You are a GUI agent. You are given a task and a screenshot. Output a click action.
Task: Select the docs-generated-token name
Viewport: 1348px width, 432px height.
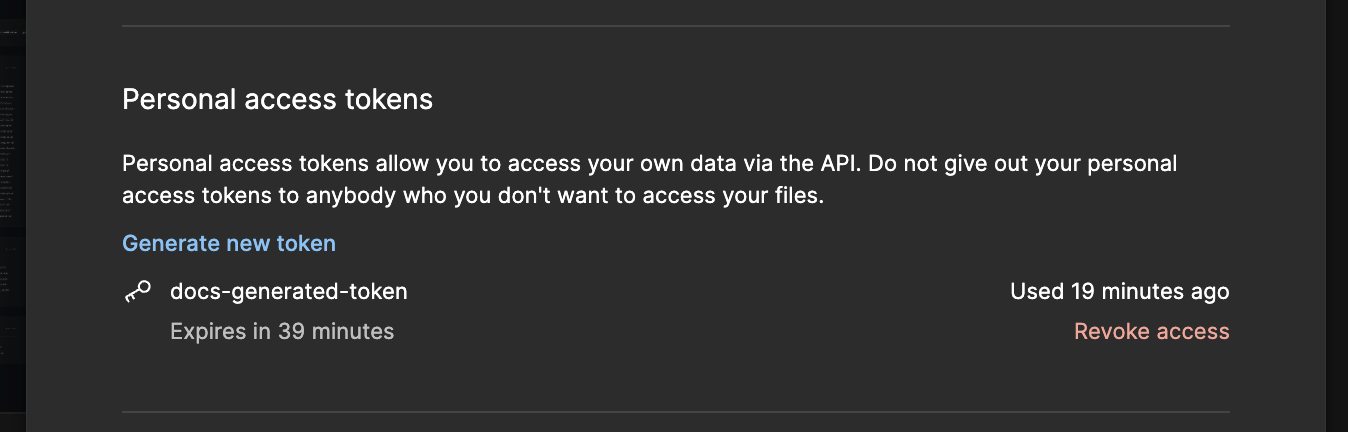point(289,292)
